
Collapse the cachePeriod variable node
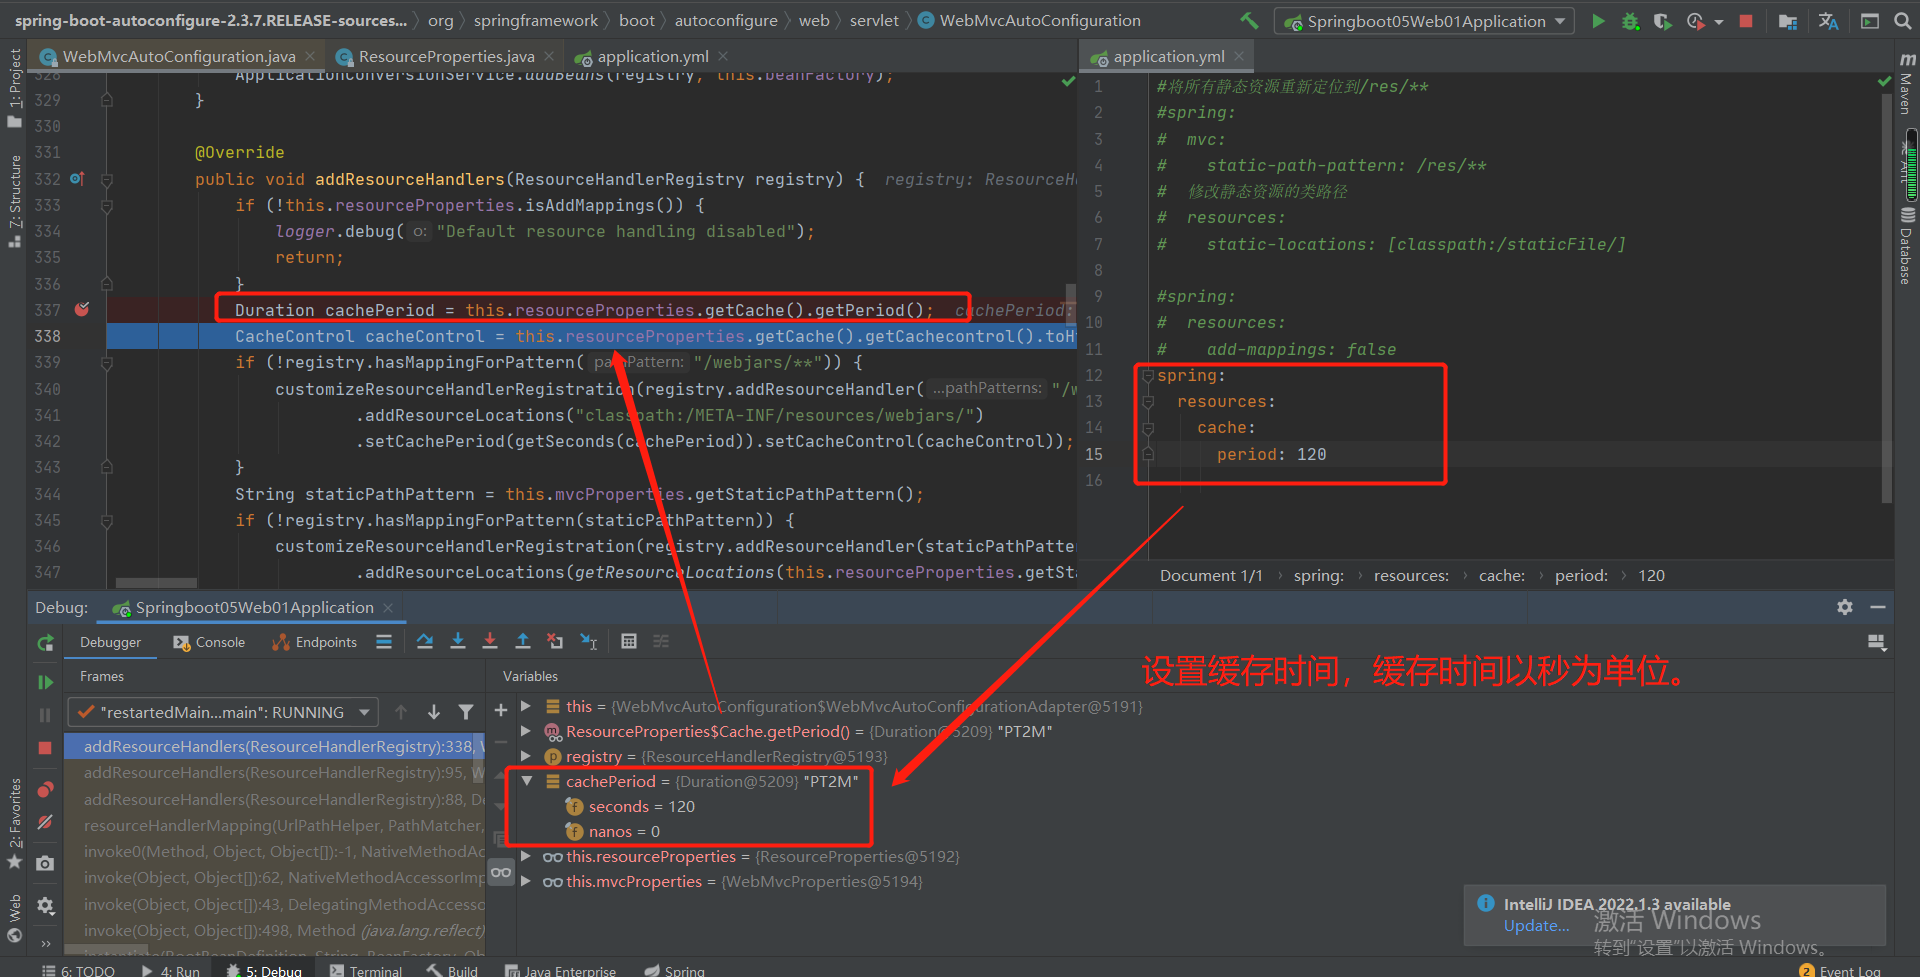[526, 781]
